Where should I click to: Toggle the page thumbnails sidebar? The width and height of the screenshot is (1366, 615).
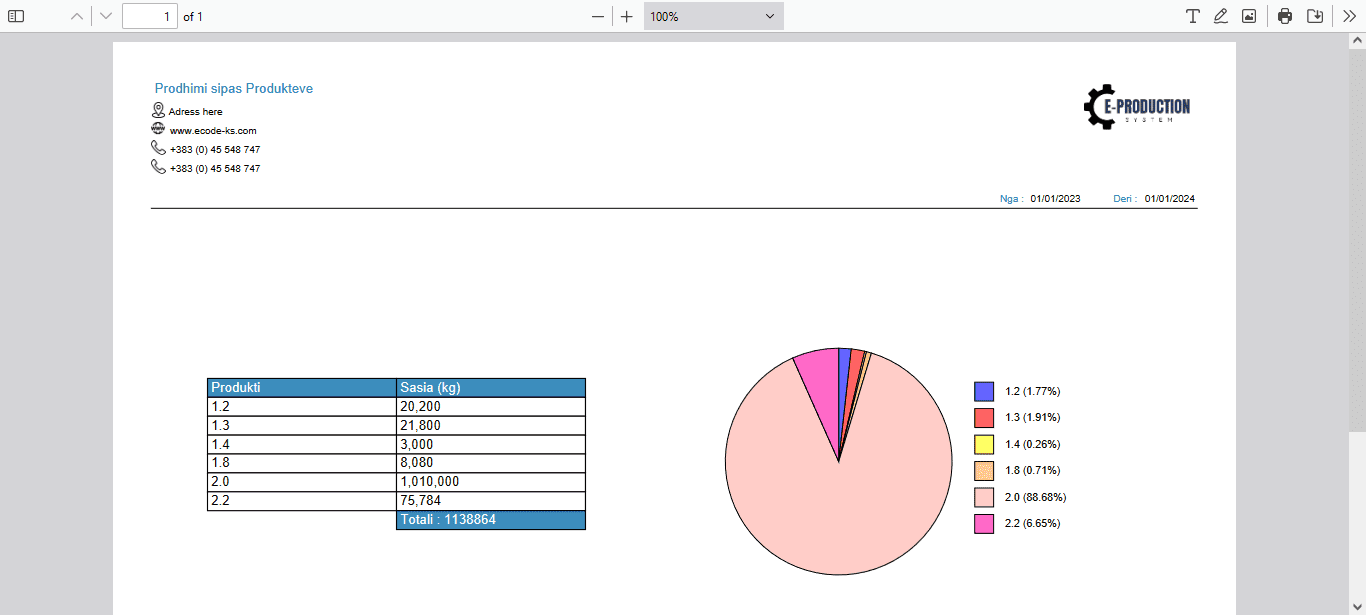16,15
